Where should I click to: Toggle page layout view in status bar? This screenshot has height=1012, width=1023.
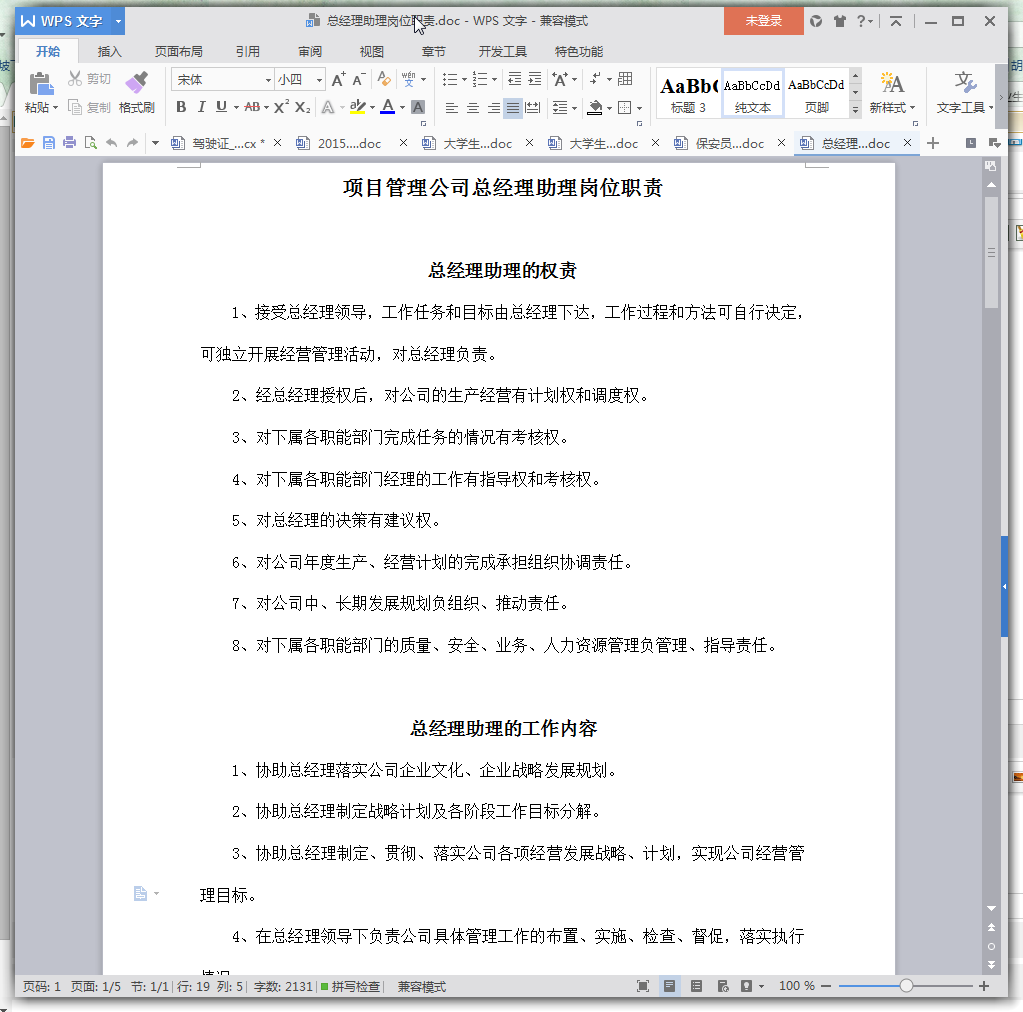click(669, 986)
